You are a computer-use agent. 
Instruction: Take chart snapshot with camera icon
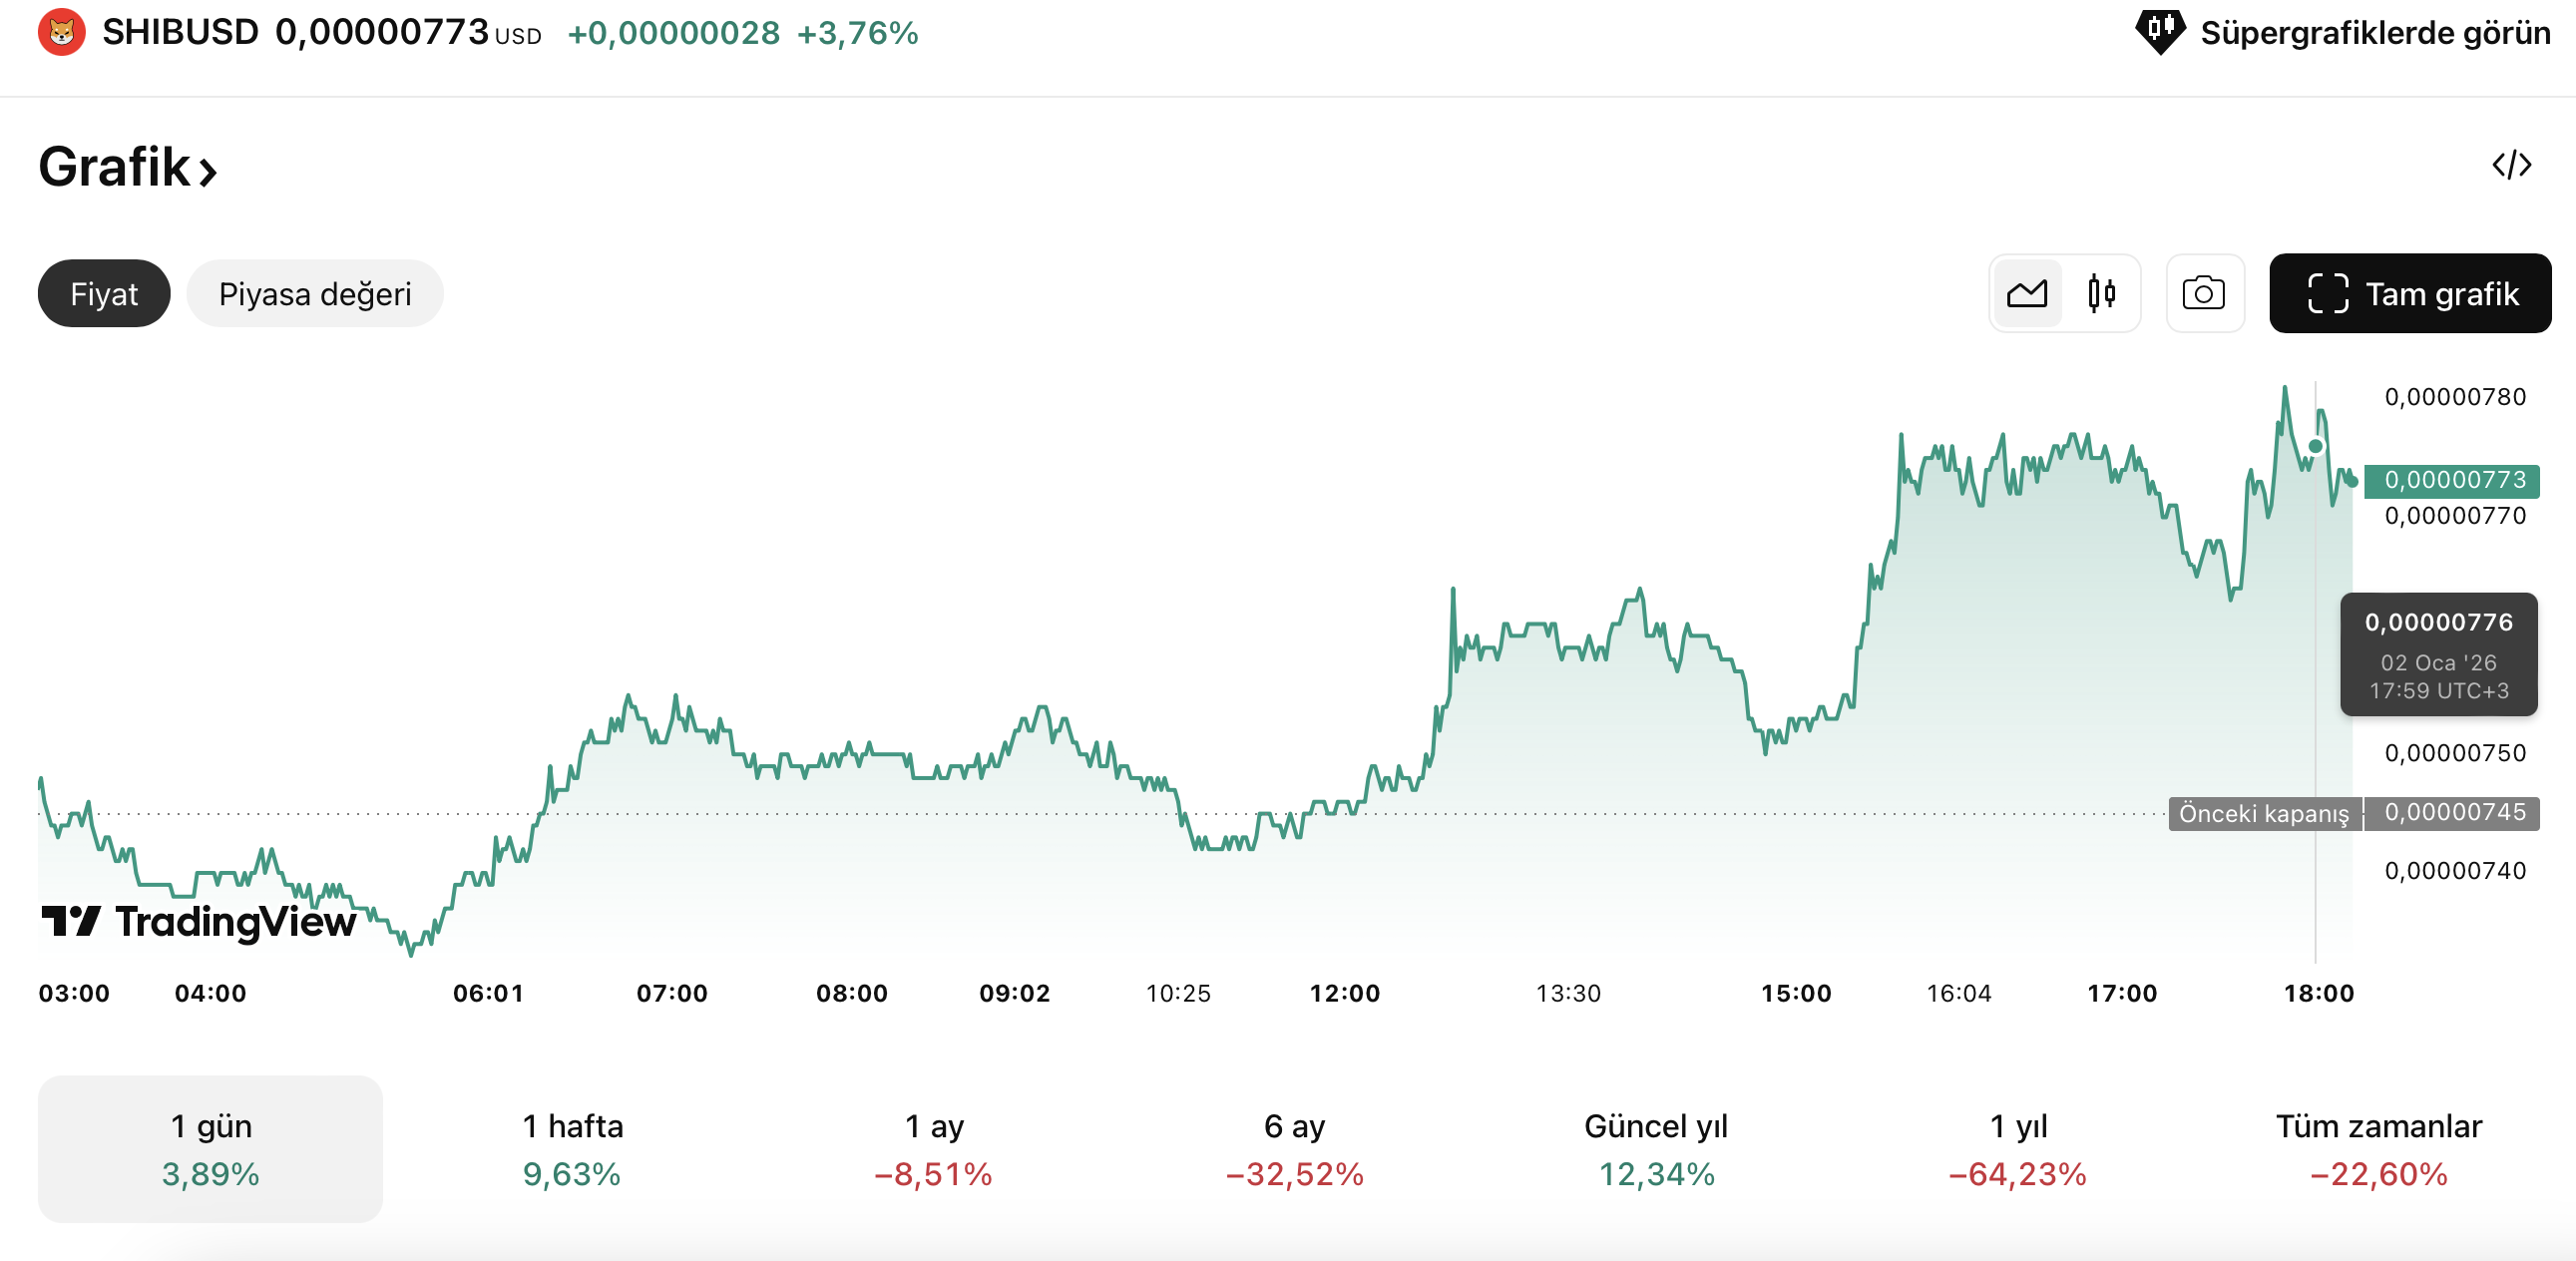pyautogui.click(x=2203, y=294)
